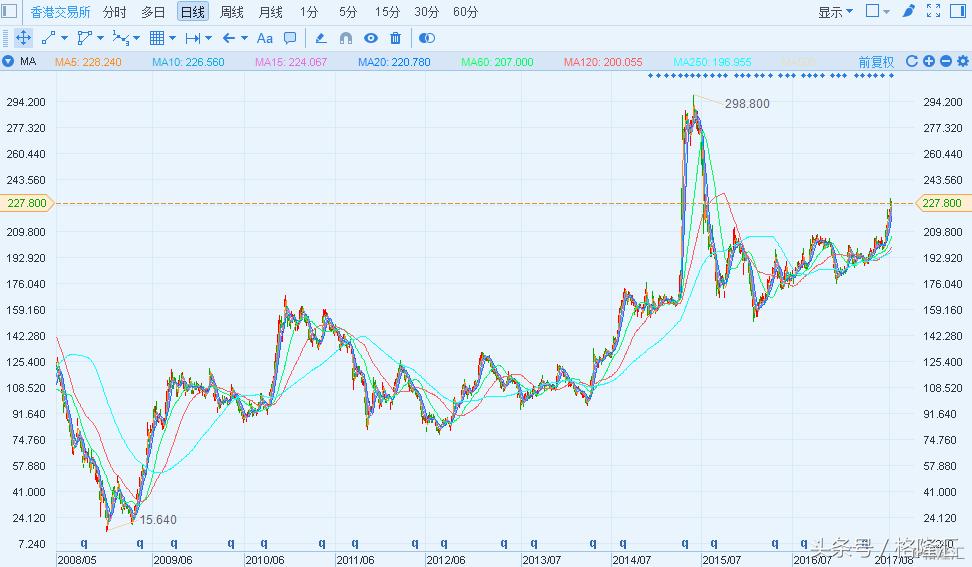Zoom in chart with plus button

[928, 62]
